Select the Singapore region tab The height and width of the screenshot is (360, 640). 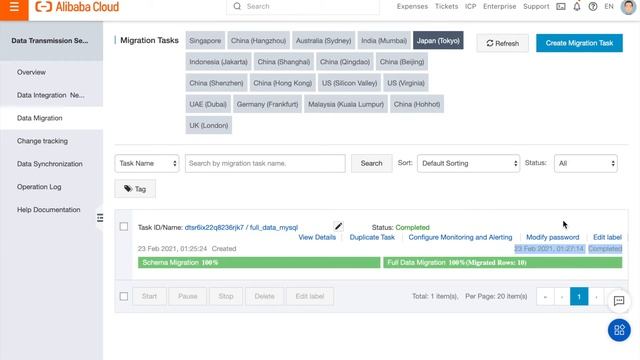click(x=205, y=40)
